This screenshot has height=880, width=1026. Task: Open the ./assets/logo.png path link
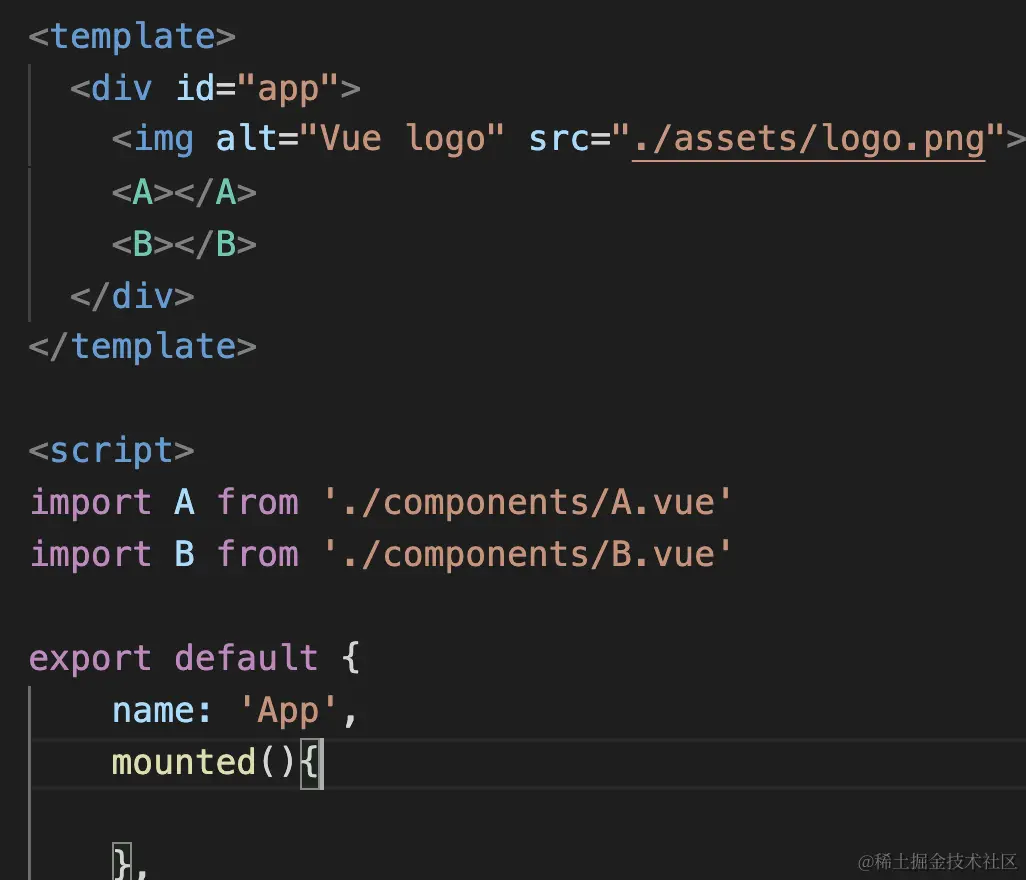tap(809, 139)
